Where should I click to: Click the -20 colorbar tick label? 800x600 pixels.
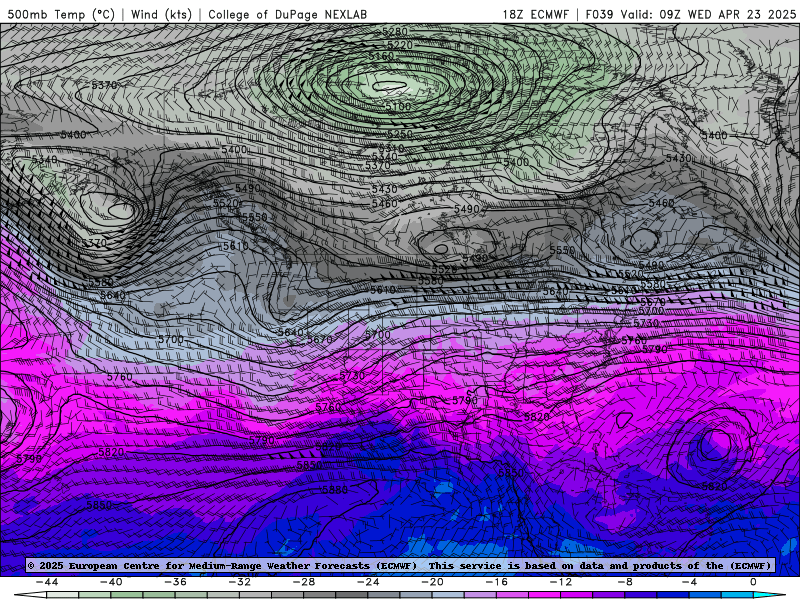(x=432, y=582)
